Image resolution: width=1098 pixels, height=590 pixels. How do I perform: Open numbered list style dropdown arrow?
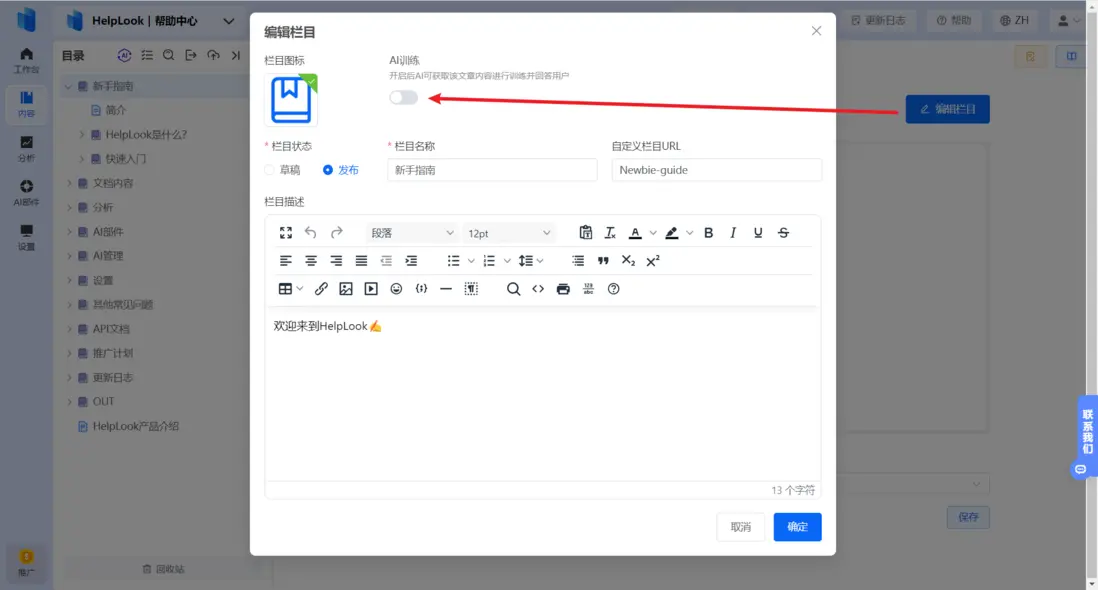click(x=507, y=261)
